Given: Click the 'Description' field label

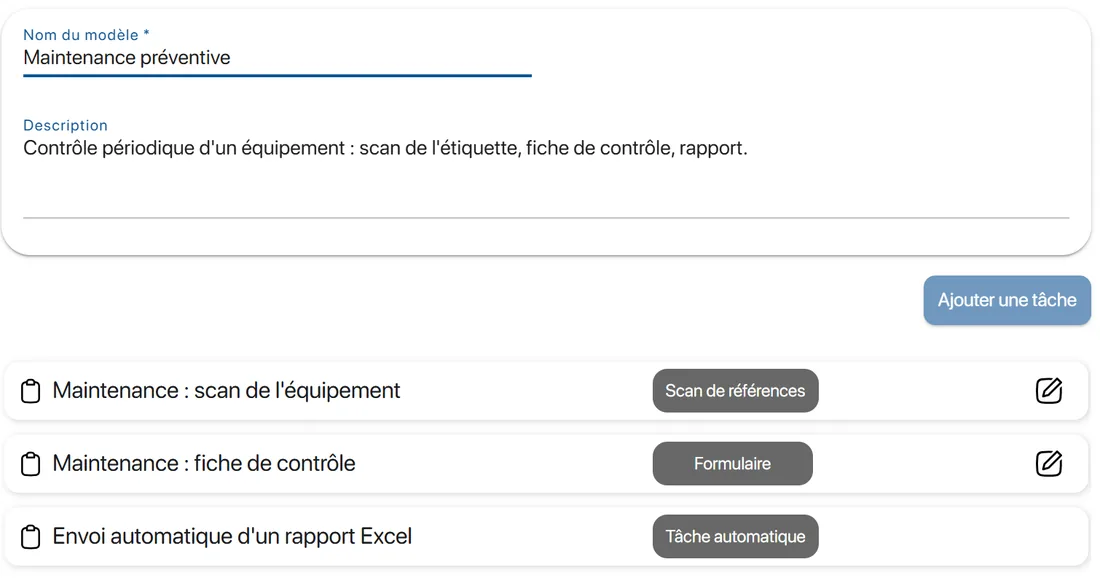Looking at the screenshot, I should tap(65, 126).
